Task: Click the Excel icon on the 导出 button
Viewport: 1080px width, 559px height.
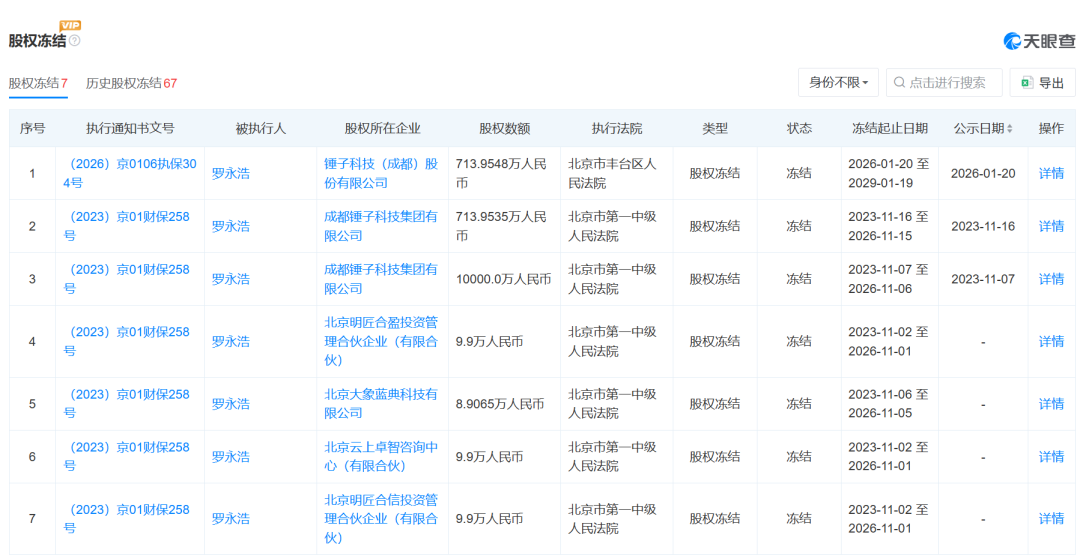Action: pos(1027,83)
